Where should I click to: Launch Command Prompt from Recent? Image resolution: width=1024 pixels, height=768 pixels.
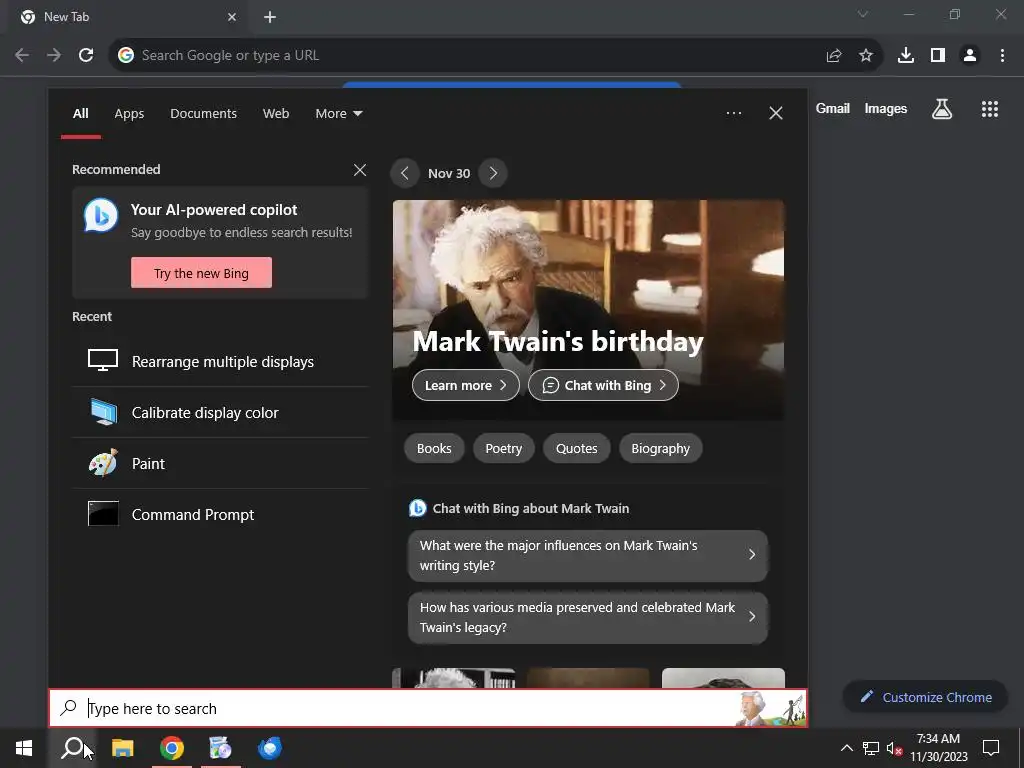[x=220, y=514]
